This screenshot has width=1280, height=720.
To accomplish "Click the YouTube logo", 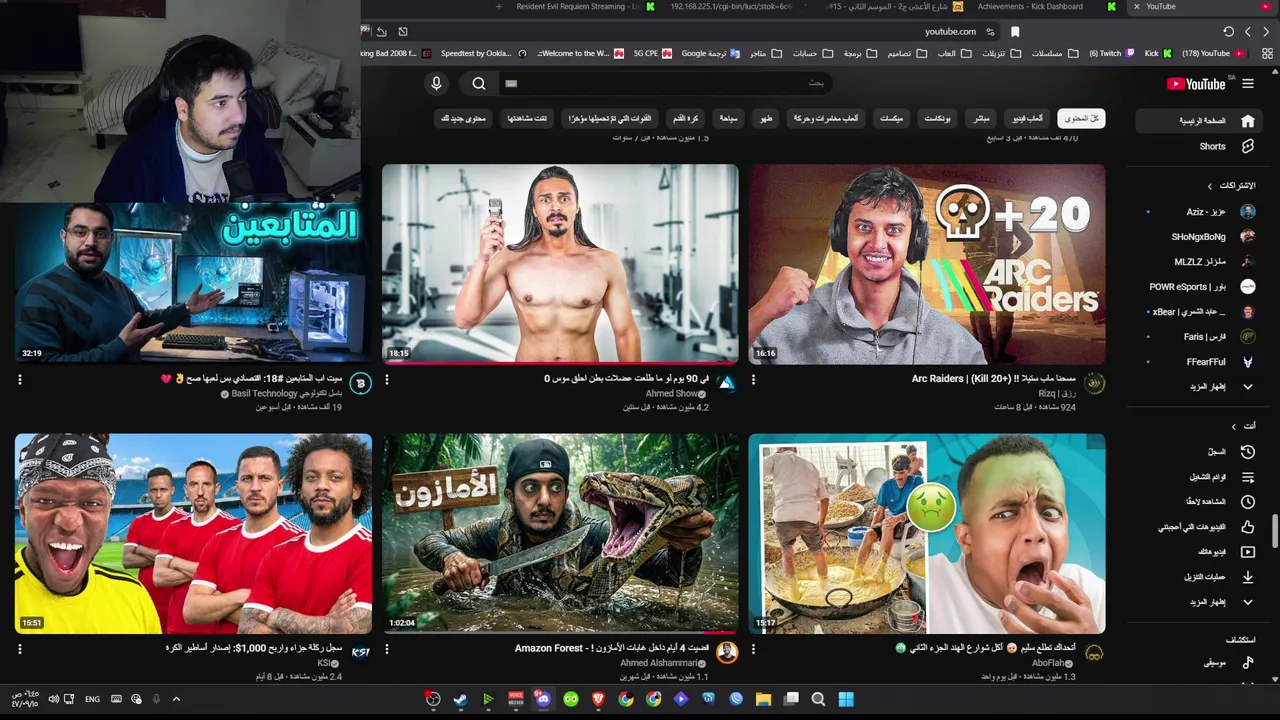I will (x=1195, y=84).
